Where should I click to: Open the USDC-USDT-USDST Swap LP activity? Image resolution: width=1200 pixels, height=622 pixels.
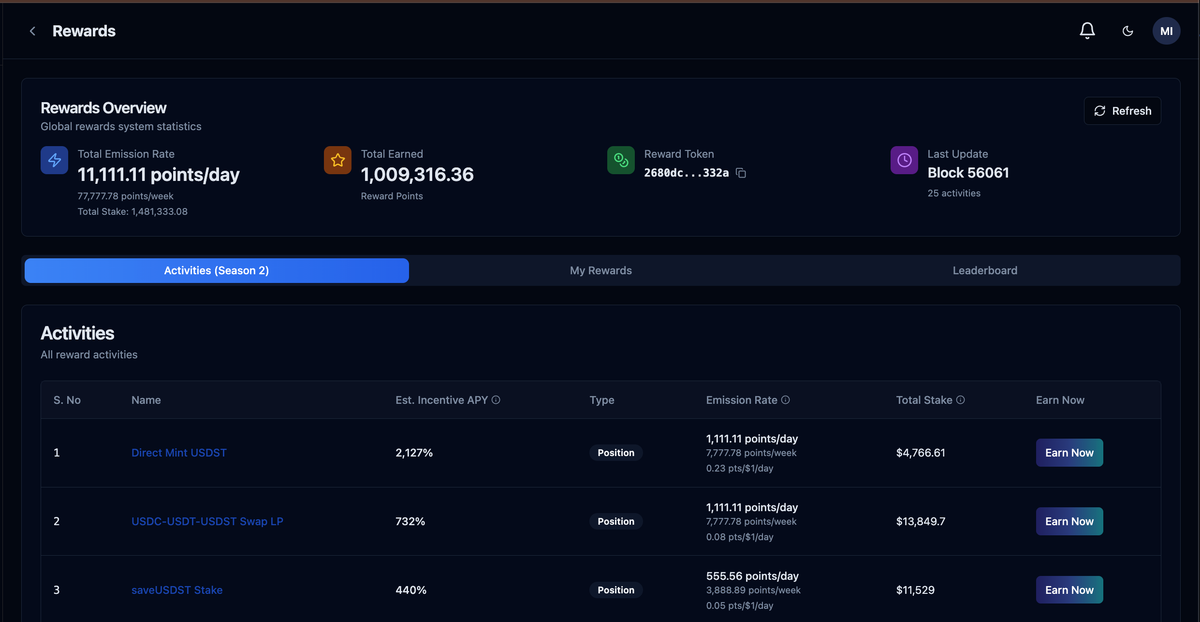[207, 521]
